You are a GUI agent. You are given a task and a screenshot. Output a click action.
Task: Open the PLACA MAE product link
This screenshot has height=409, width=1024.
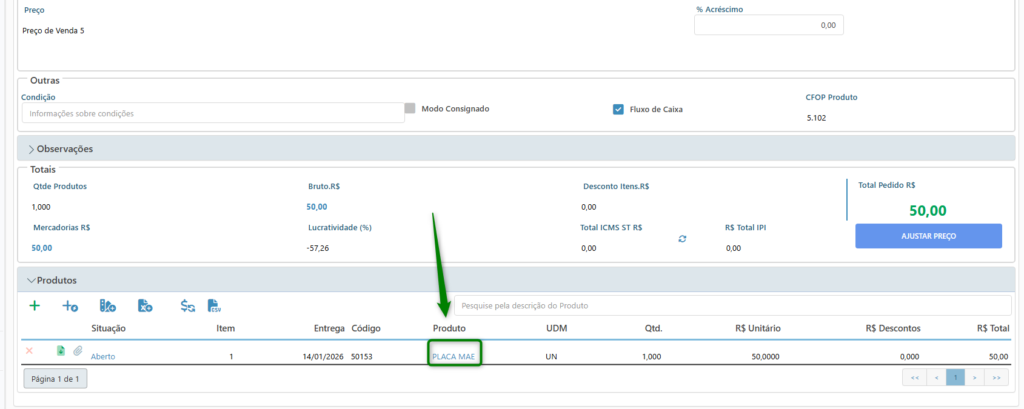click(453, 356)
